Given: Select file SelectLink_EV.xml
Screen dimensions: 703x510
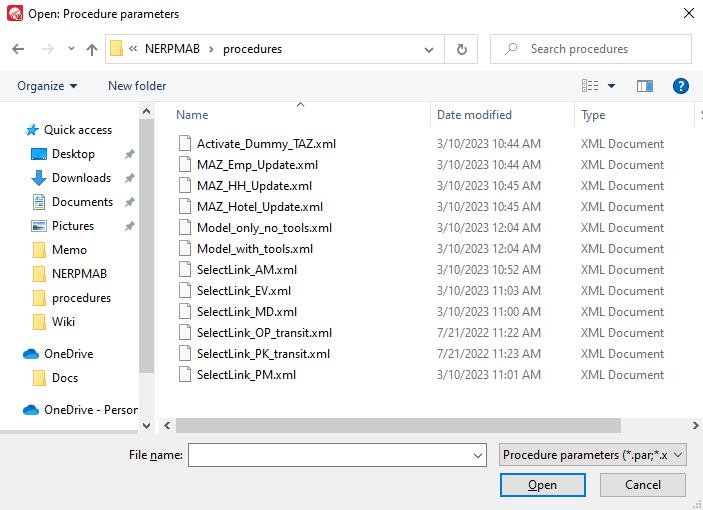Looking at the screenshot, I should [244, 291].
